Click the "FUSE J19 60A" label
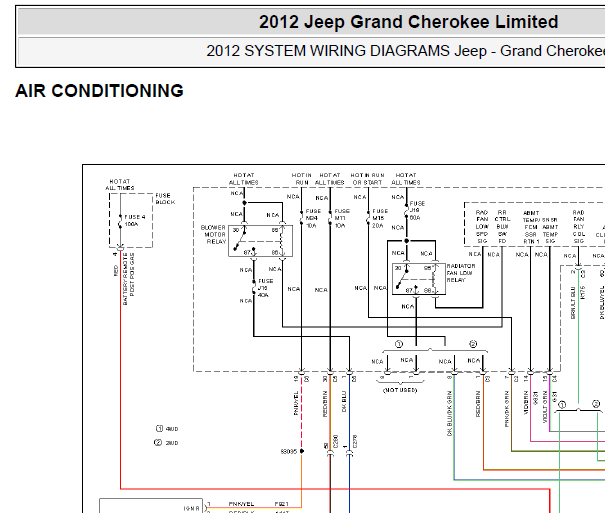 417,210
